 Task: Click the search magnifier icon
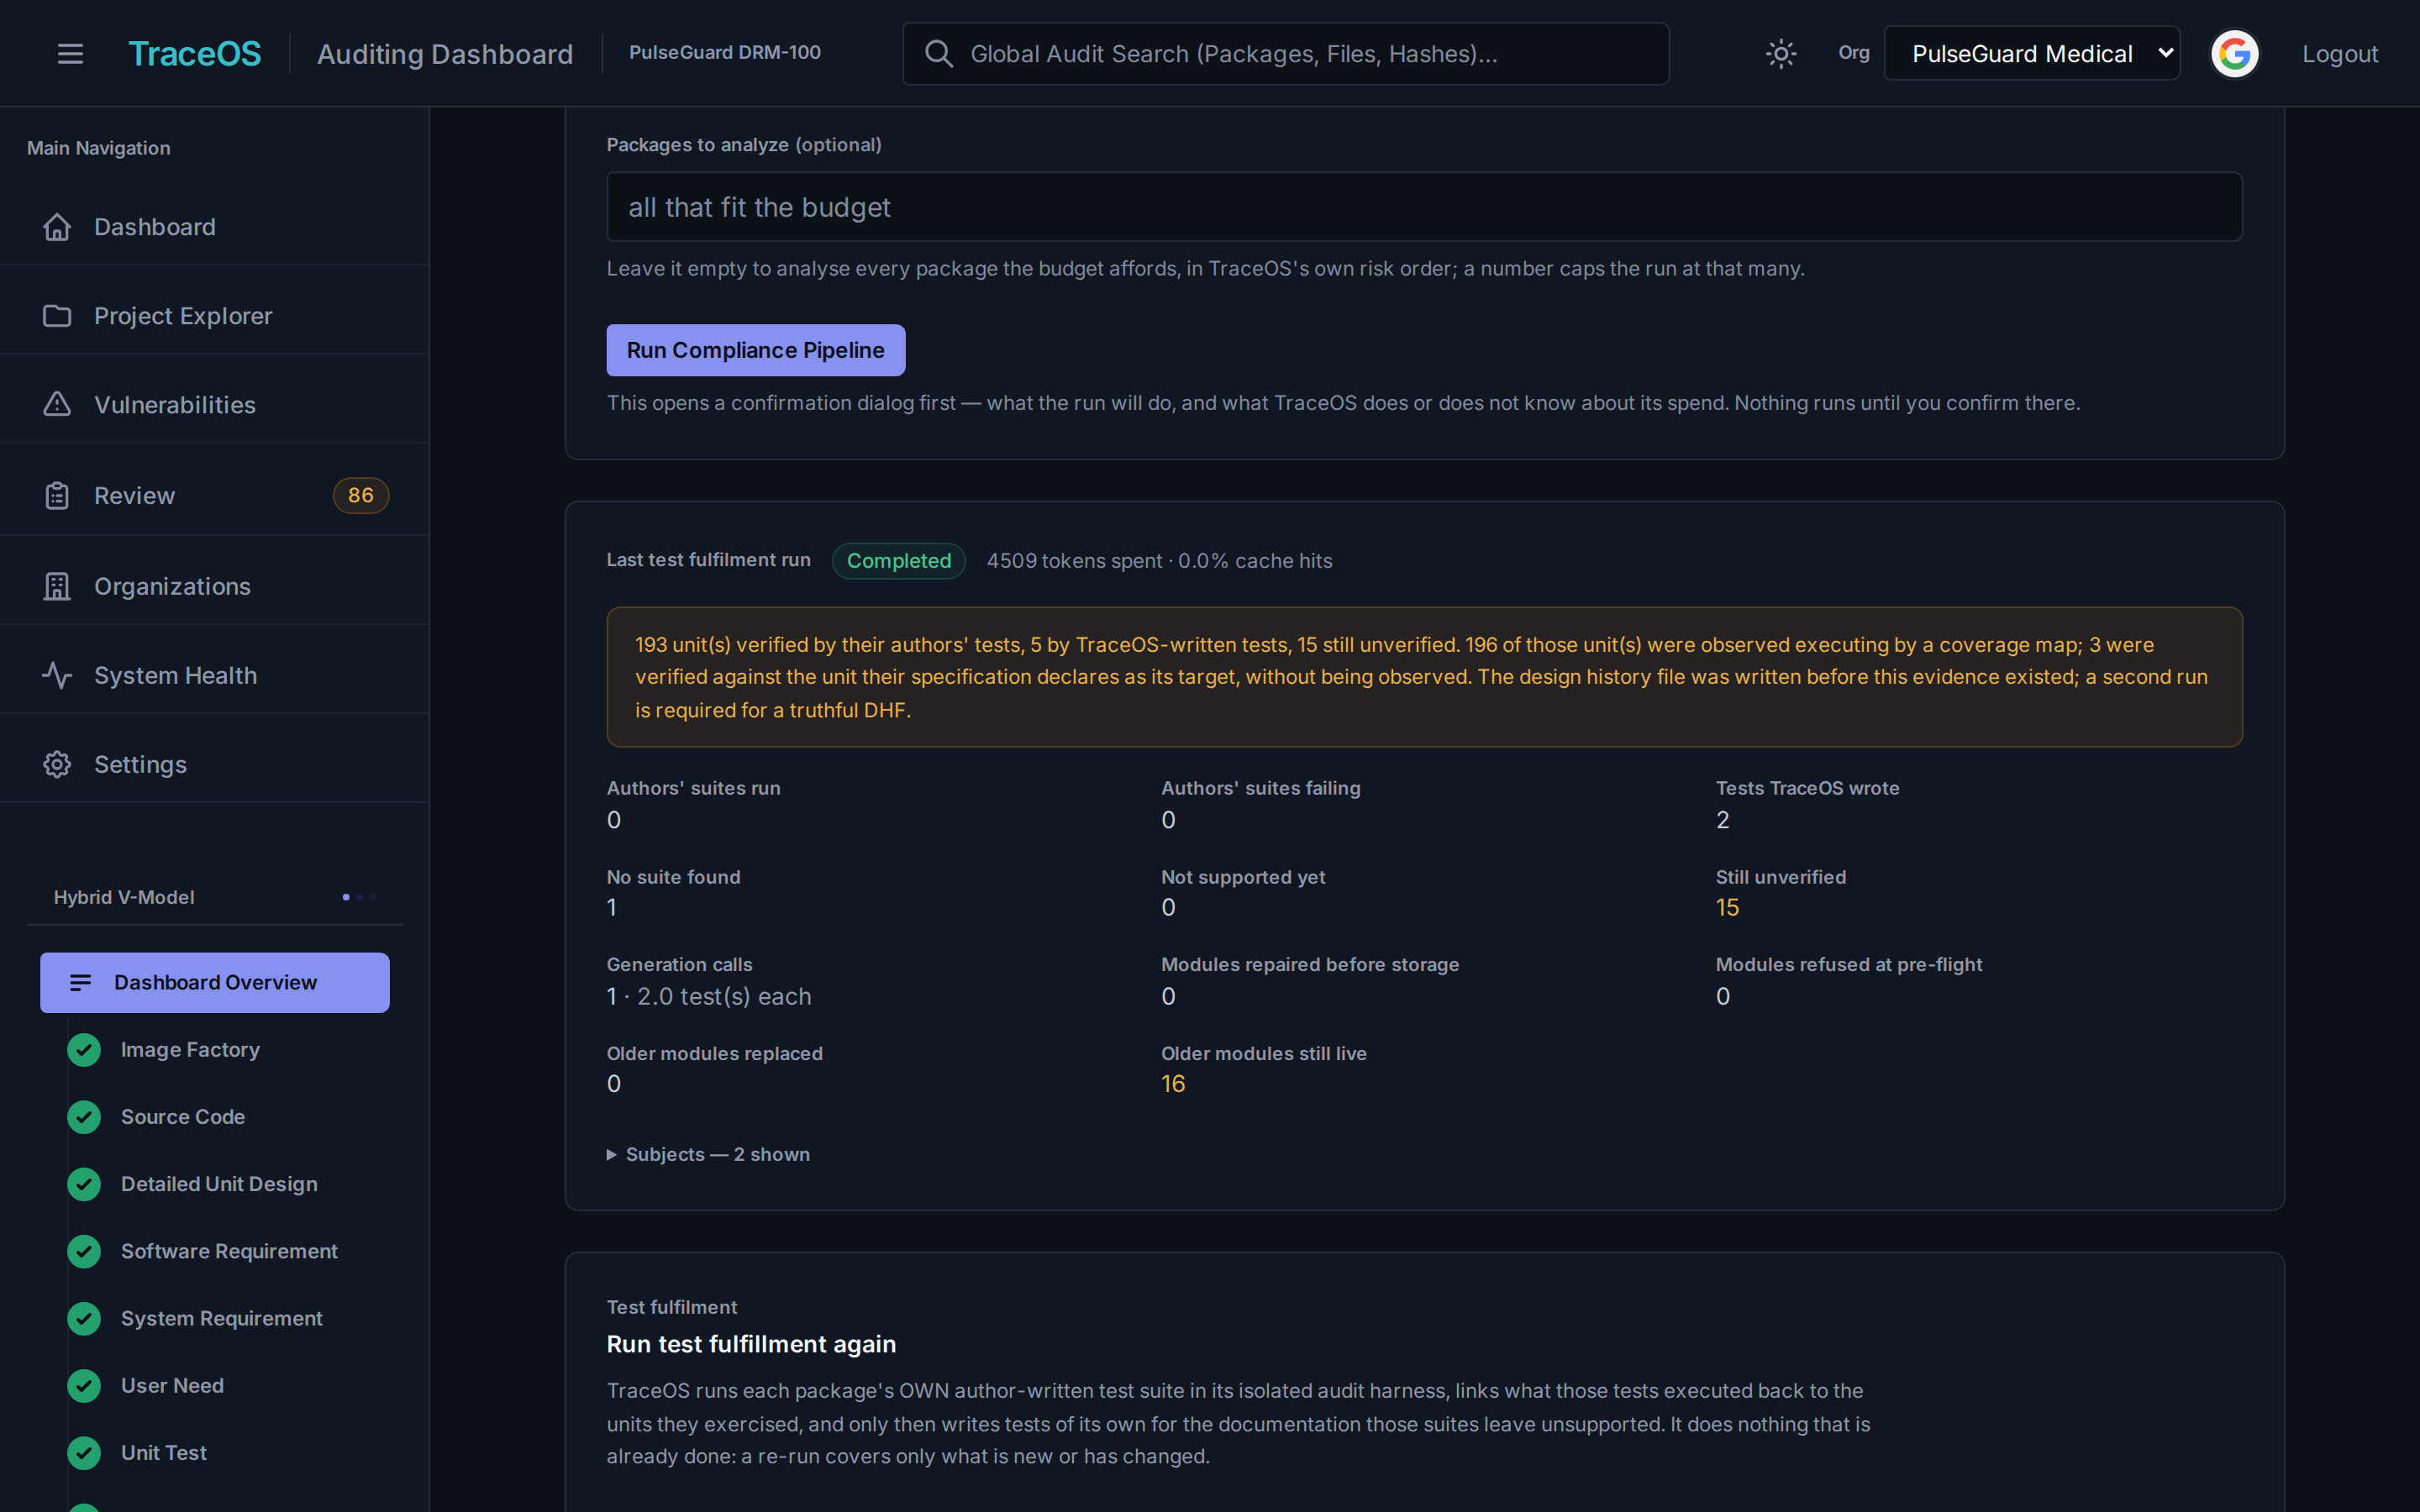(938, 54)
